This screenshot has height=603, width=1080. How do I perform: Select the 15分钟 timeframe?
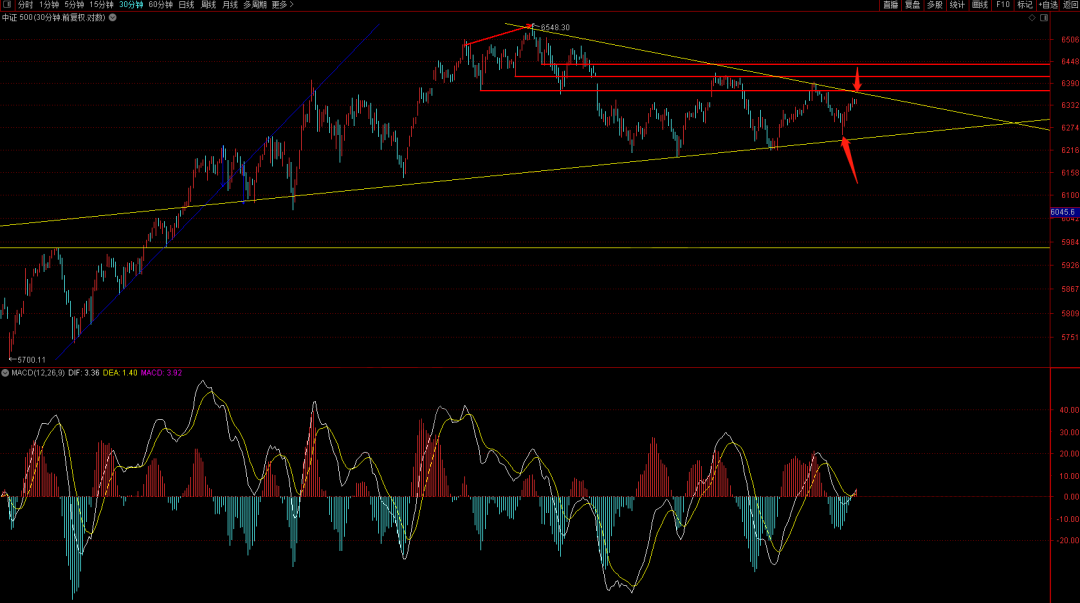coord(101,5)
